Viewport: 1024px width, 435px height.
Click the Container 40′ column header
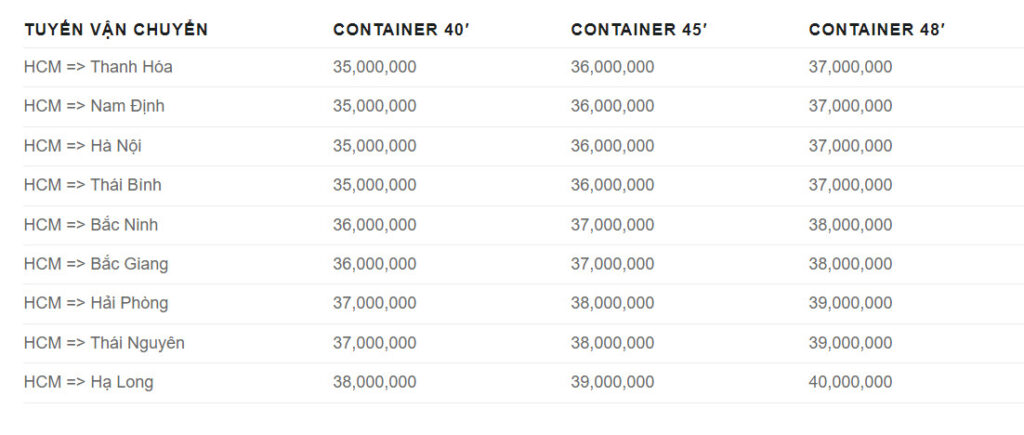401,29
